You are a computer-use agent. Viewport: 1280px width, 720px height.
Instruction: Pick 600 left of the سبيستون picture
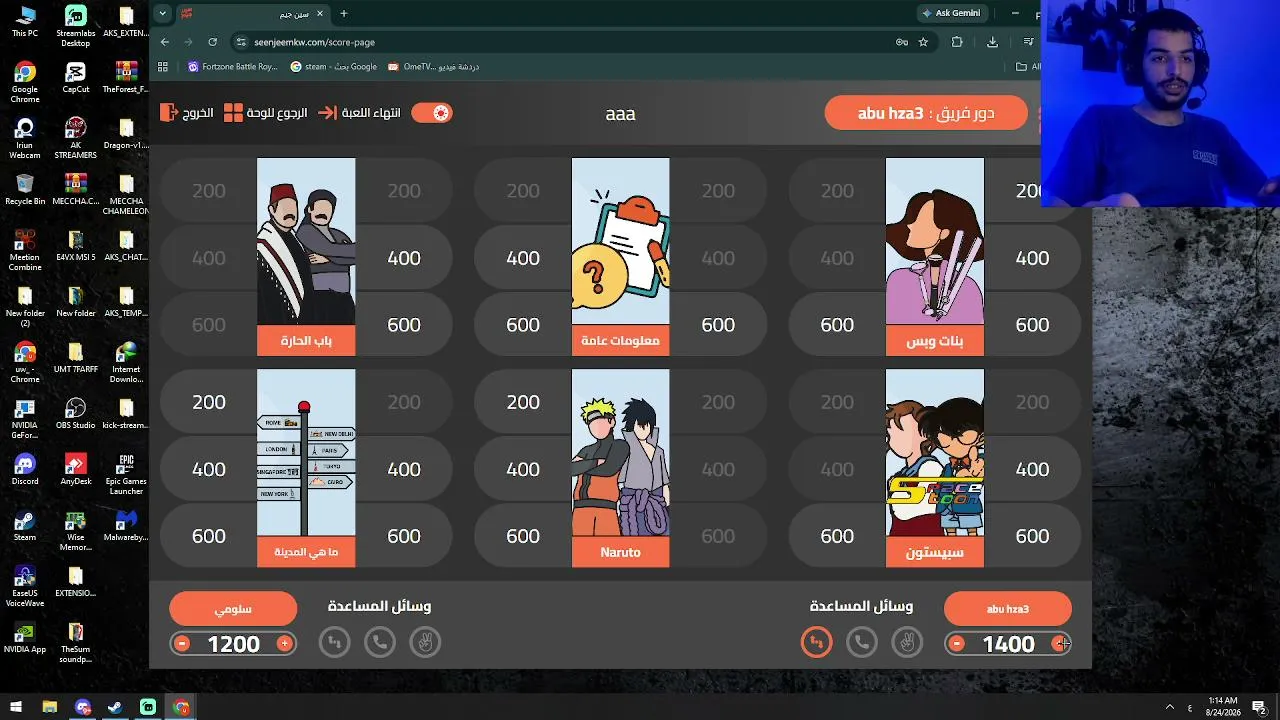click(x=837, y=536)
